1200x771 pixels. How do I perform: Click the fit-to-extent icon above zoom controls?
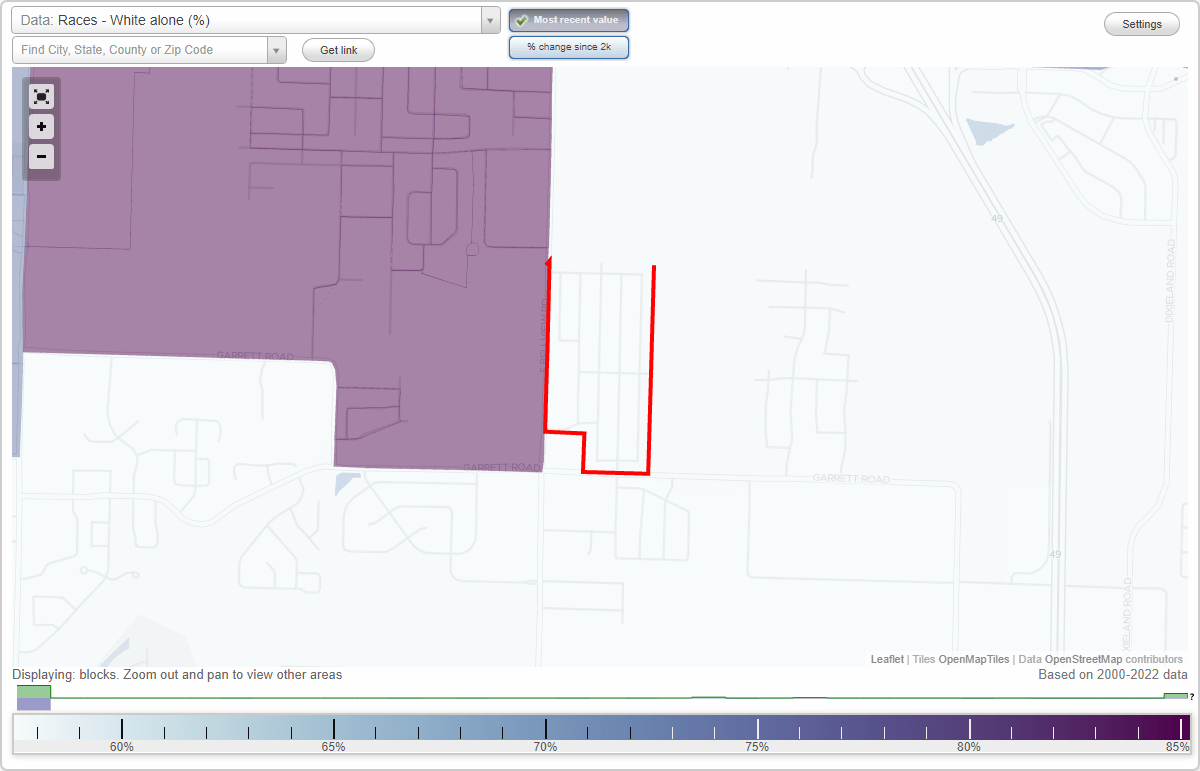[41, 96]
